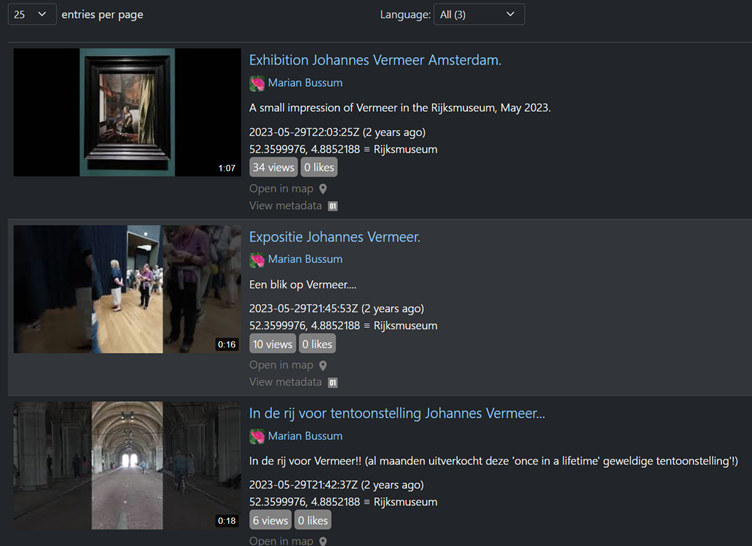Viewport: 752px width, 546px height.
Task: Open the Expositie Johannes Vermeer video thumbnail
Action: point(127,289)
